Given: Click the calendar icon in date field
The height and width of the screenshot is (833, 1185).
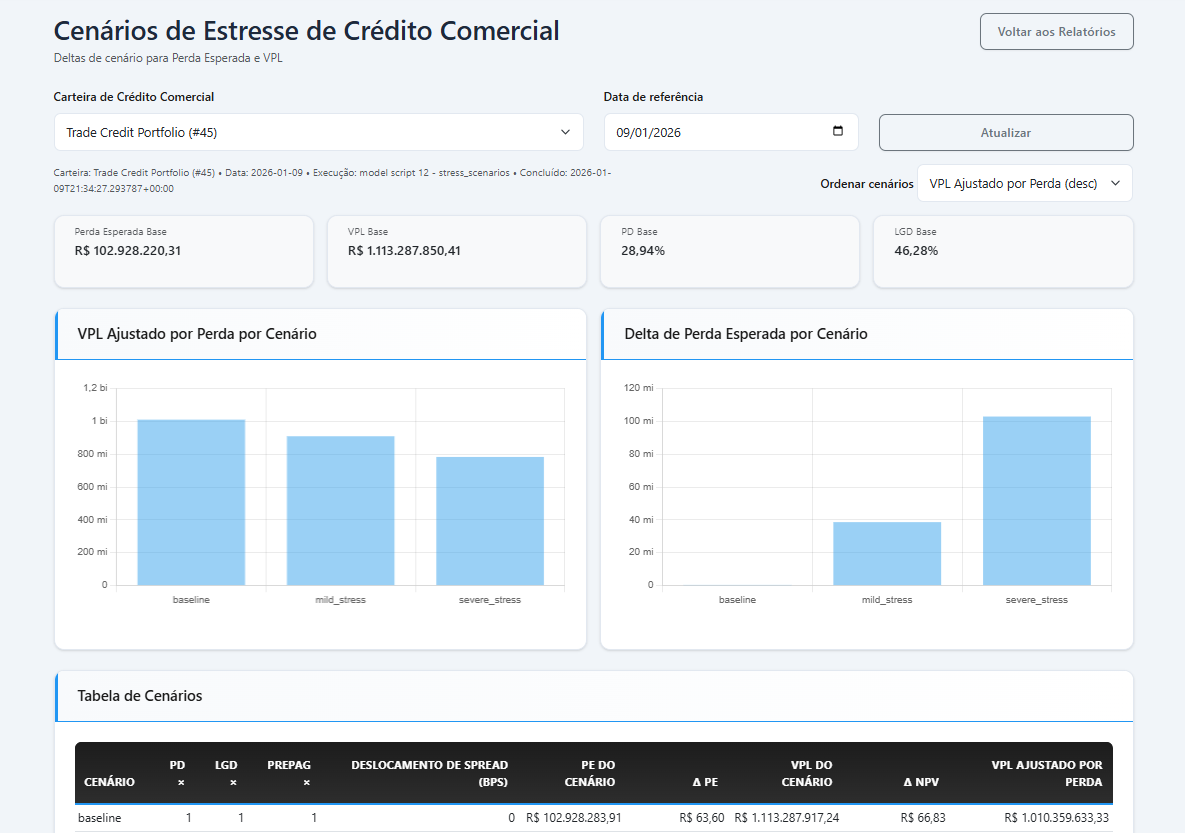Looking at the screenshot, I should (837, 132).
